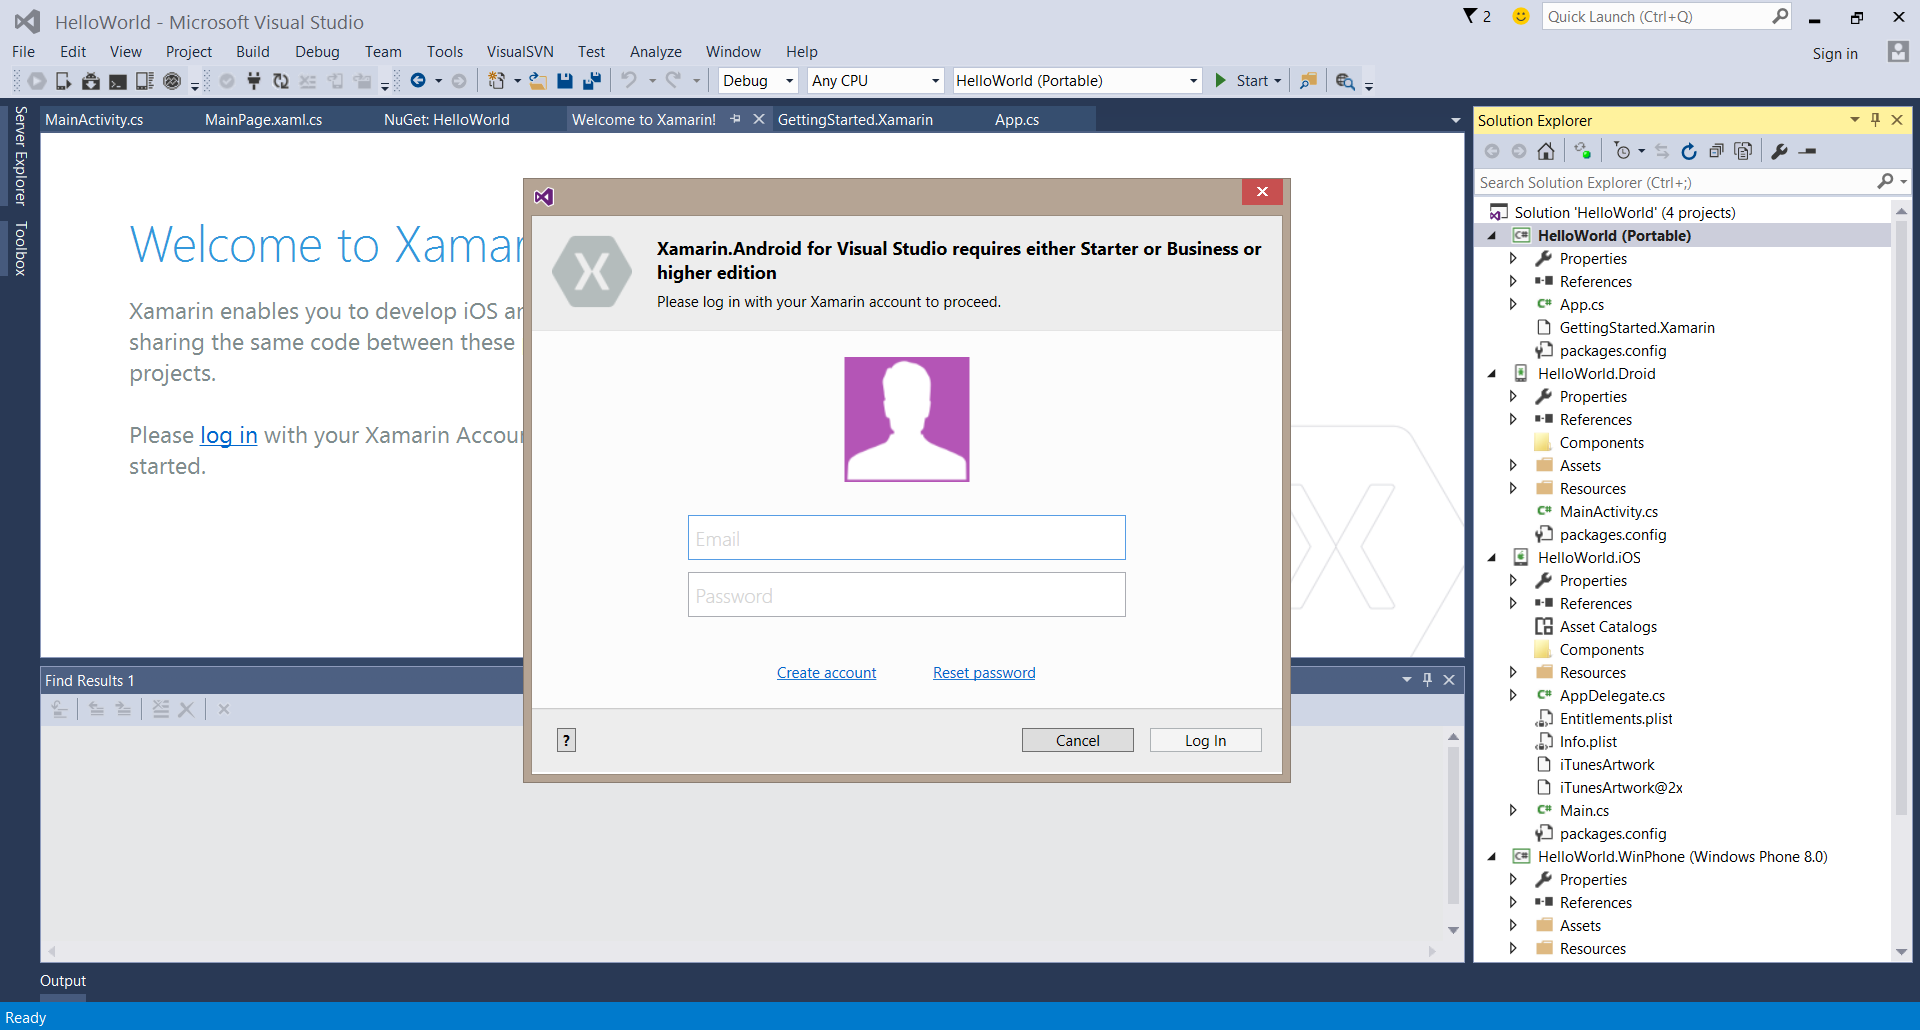Click the Navigate Backward blue arrow icon
Screen dimensions: 1920x1030
(418, 81)
